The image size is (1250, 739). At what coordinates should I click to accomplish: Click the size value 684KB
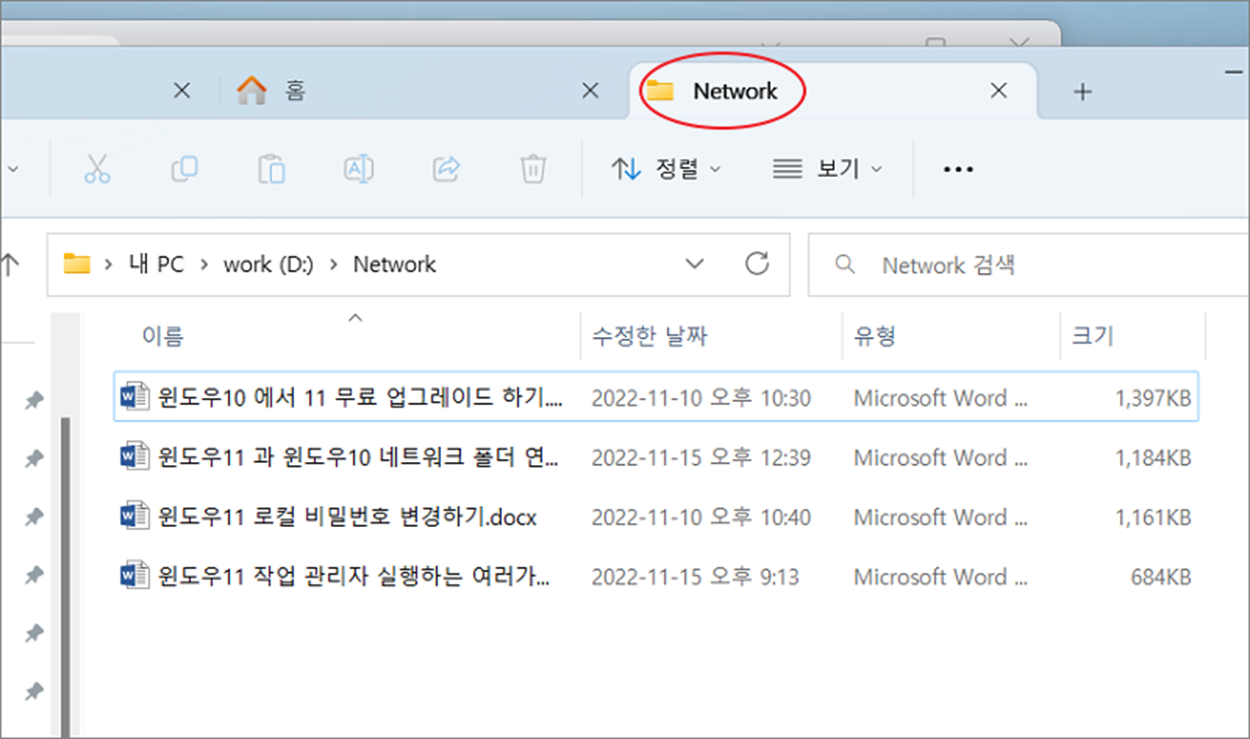coord(1161,577)
